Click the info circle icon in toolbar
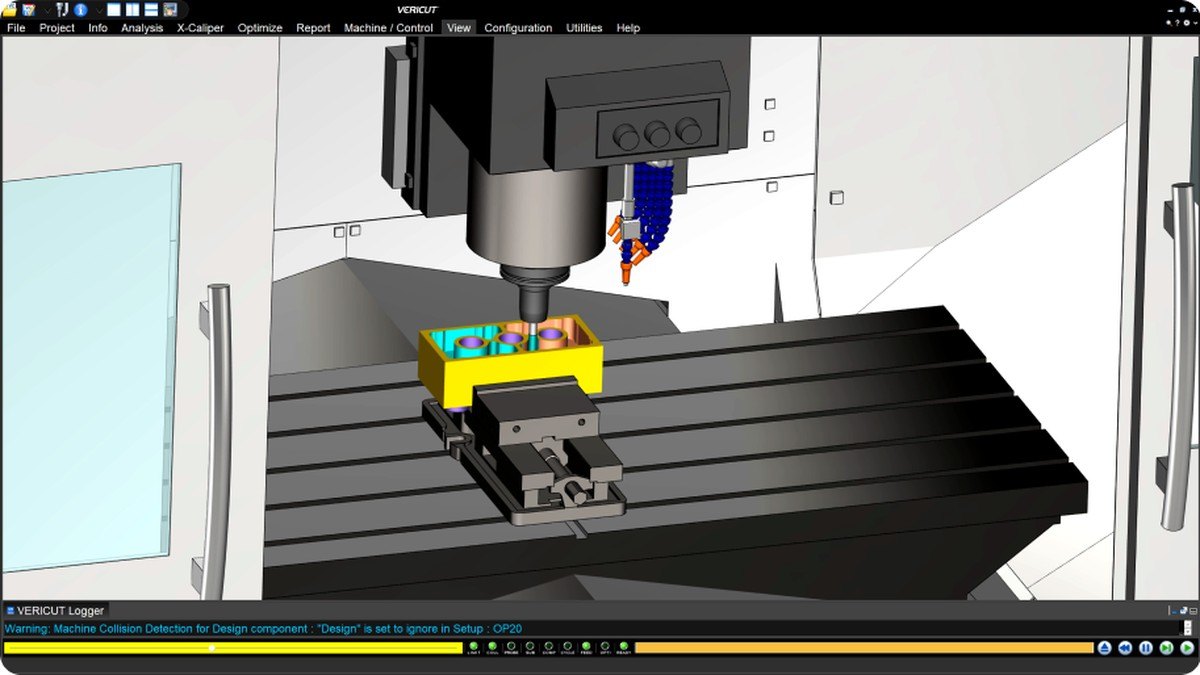This screenshot has width=1200, height=675. click(80, 10)
